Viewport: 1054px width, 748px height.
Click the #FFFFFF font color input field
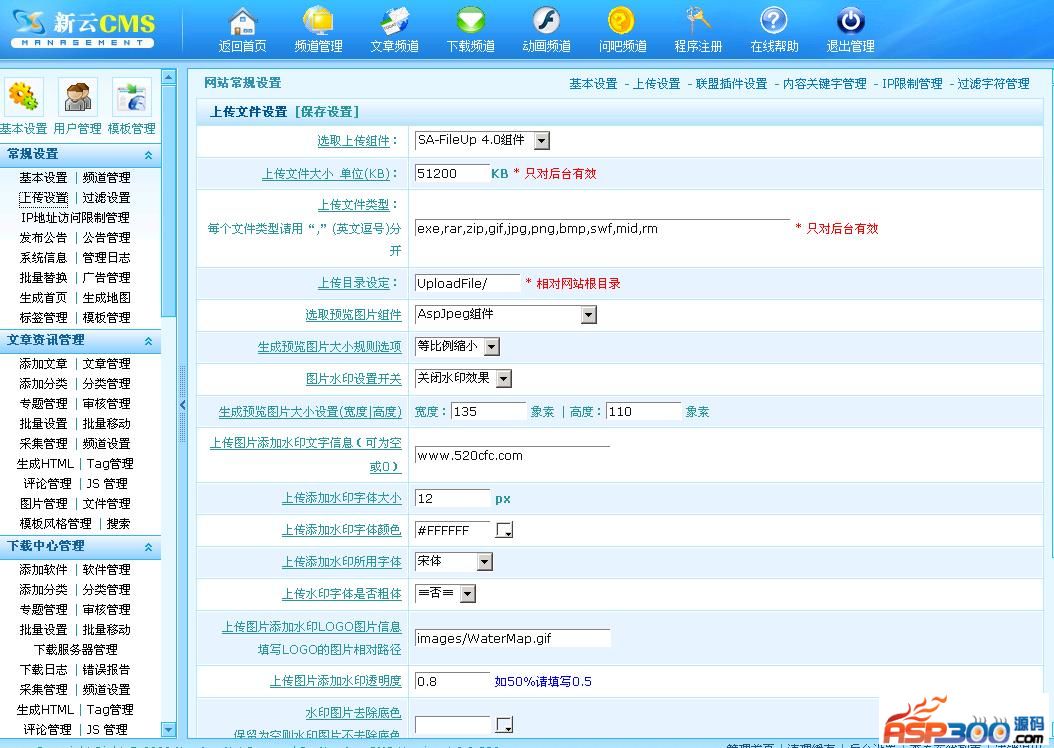point(452,530)
